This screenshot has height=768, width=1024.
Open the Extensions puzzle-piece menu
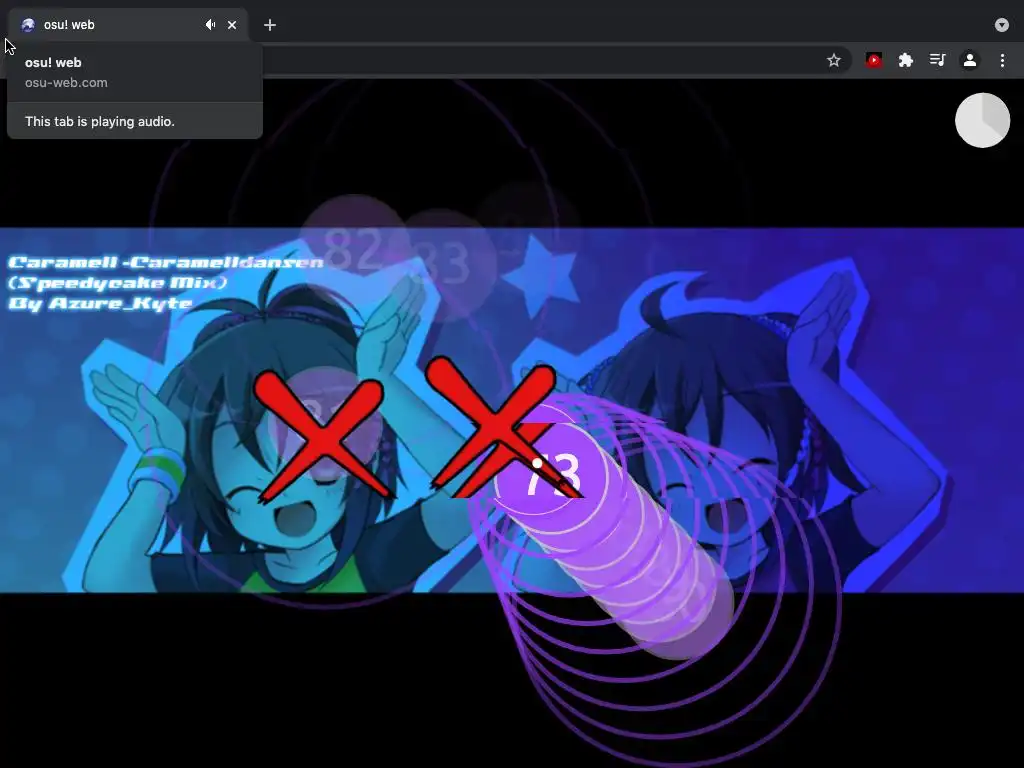coord(905,61)
